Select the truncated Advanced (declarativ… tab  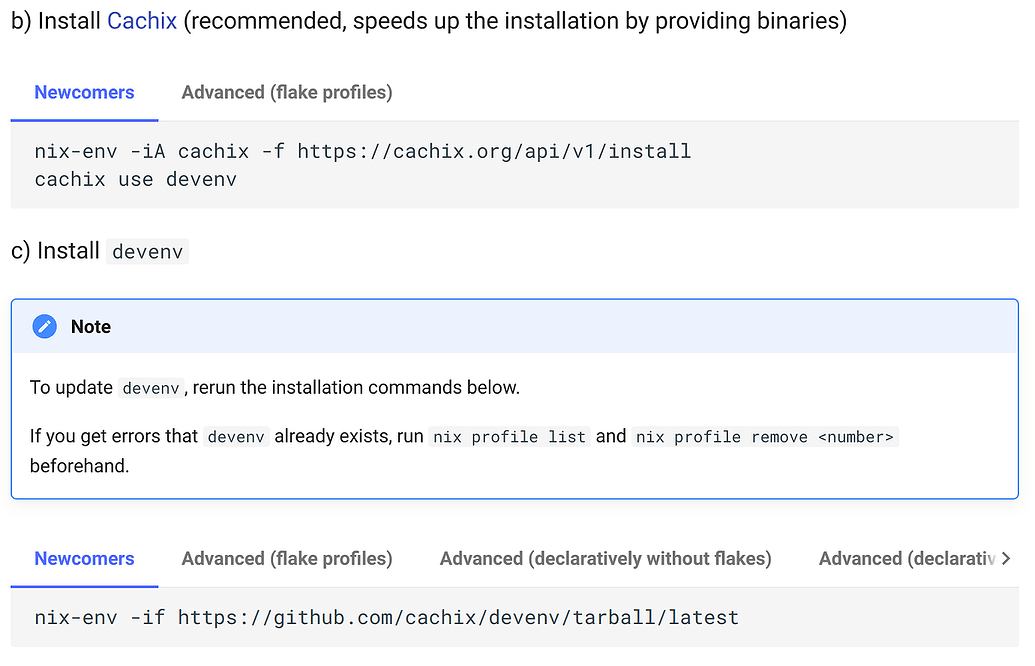907,558
